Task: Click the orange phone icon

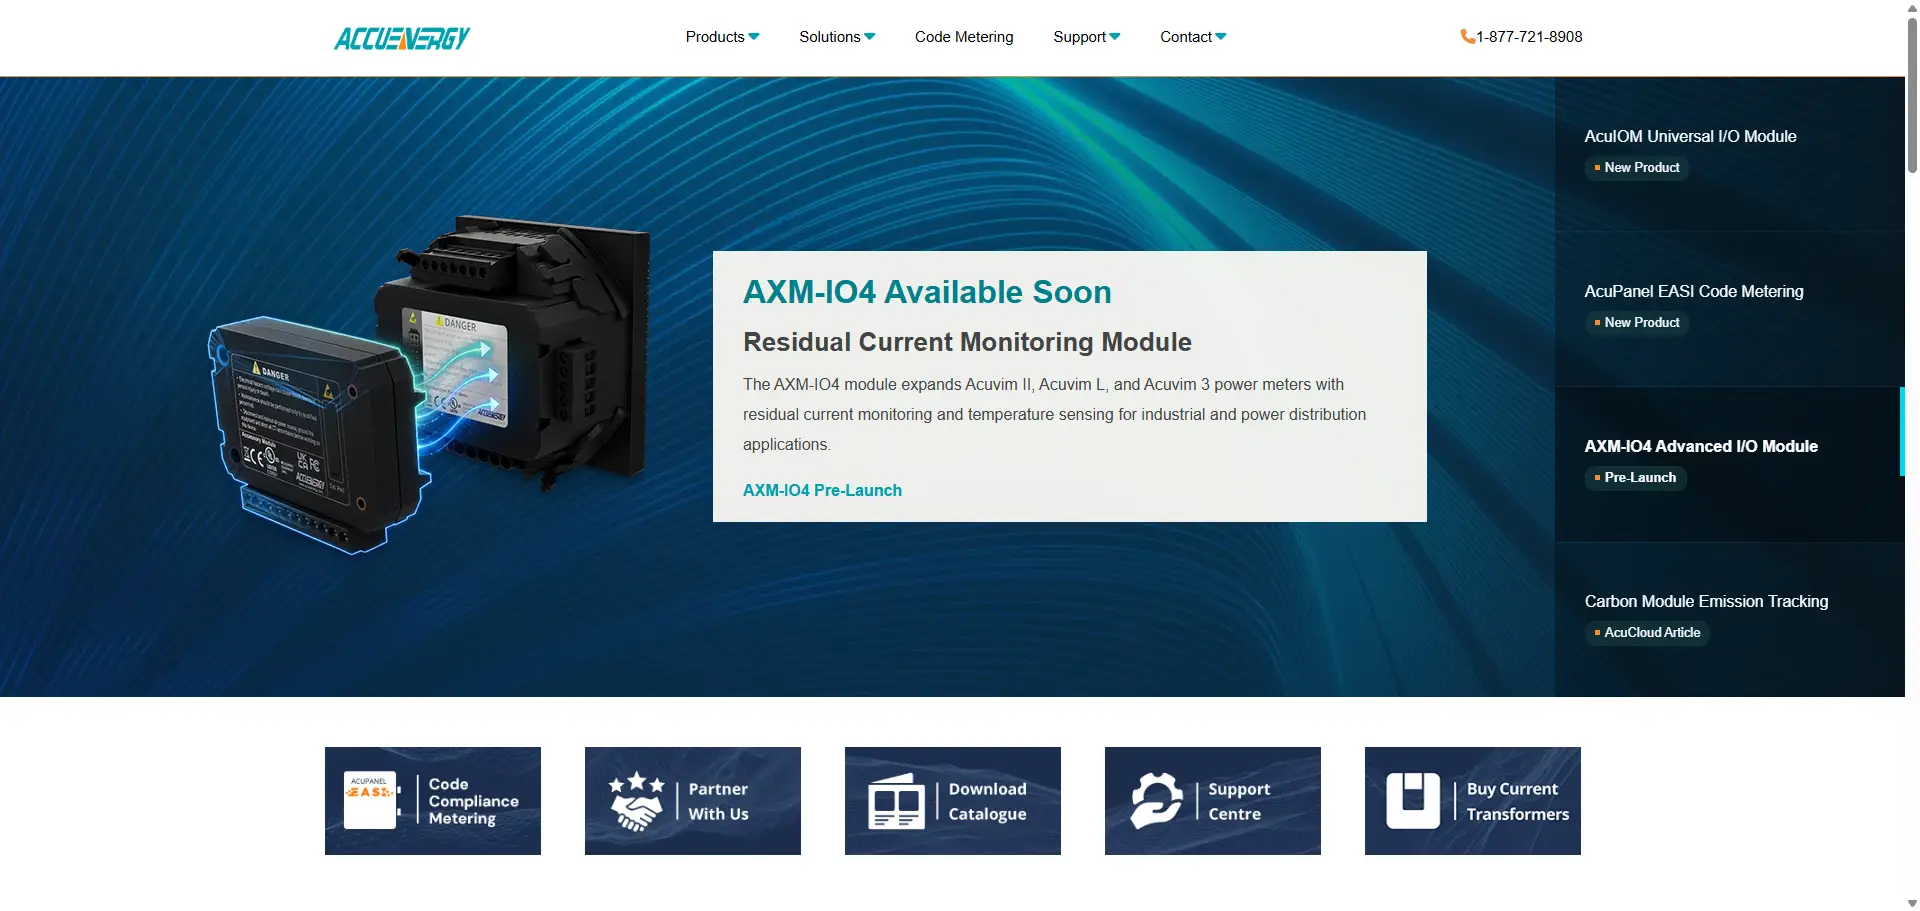Action: (x=1467, y=37)
